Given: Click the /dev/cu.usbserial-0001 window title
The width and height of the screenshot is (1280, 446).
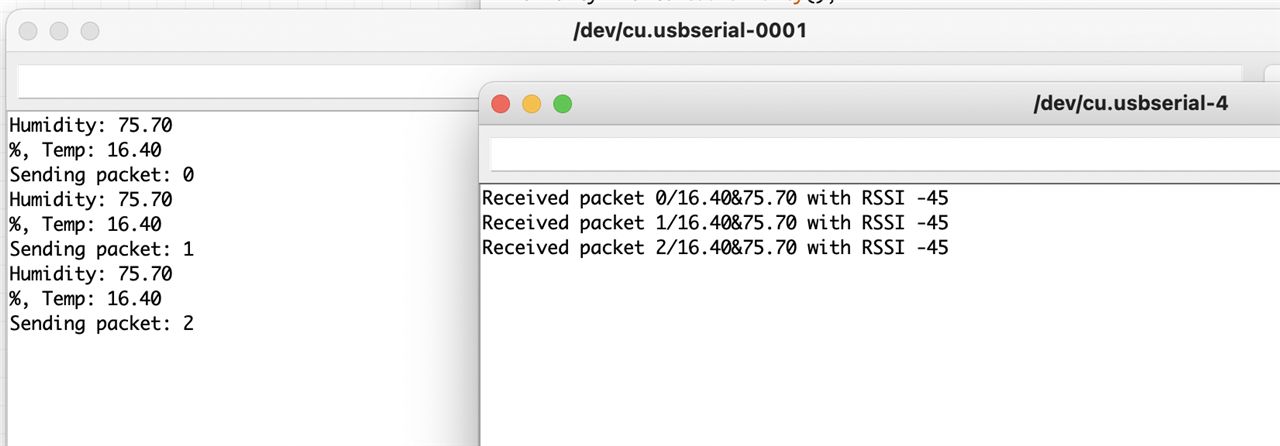Looking at the screenshot, I should (689, 31).
